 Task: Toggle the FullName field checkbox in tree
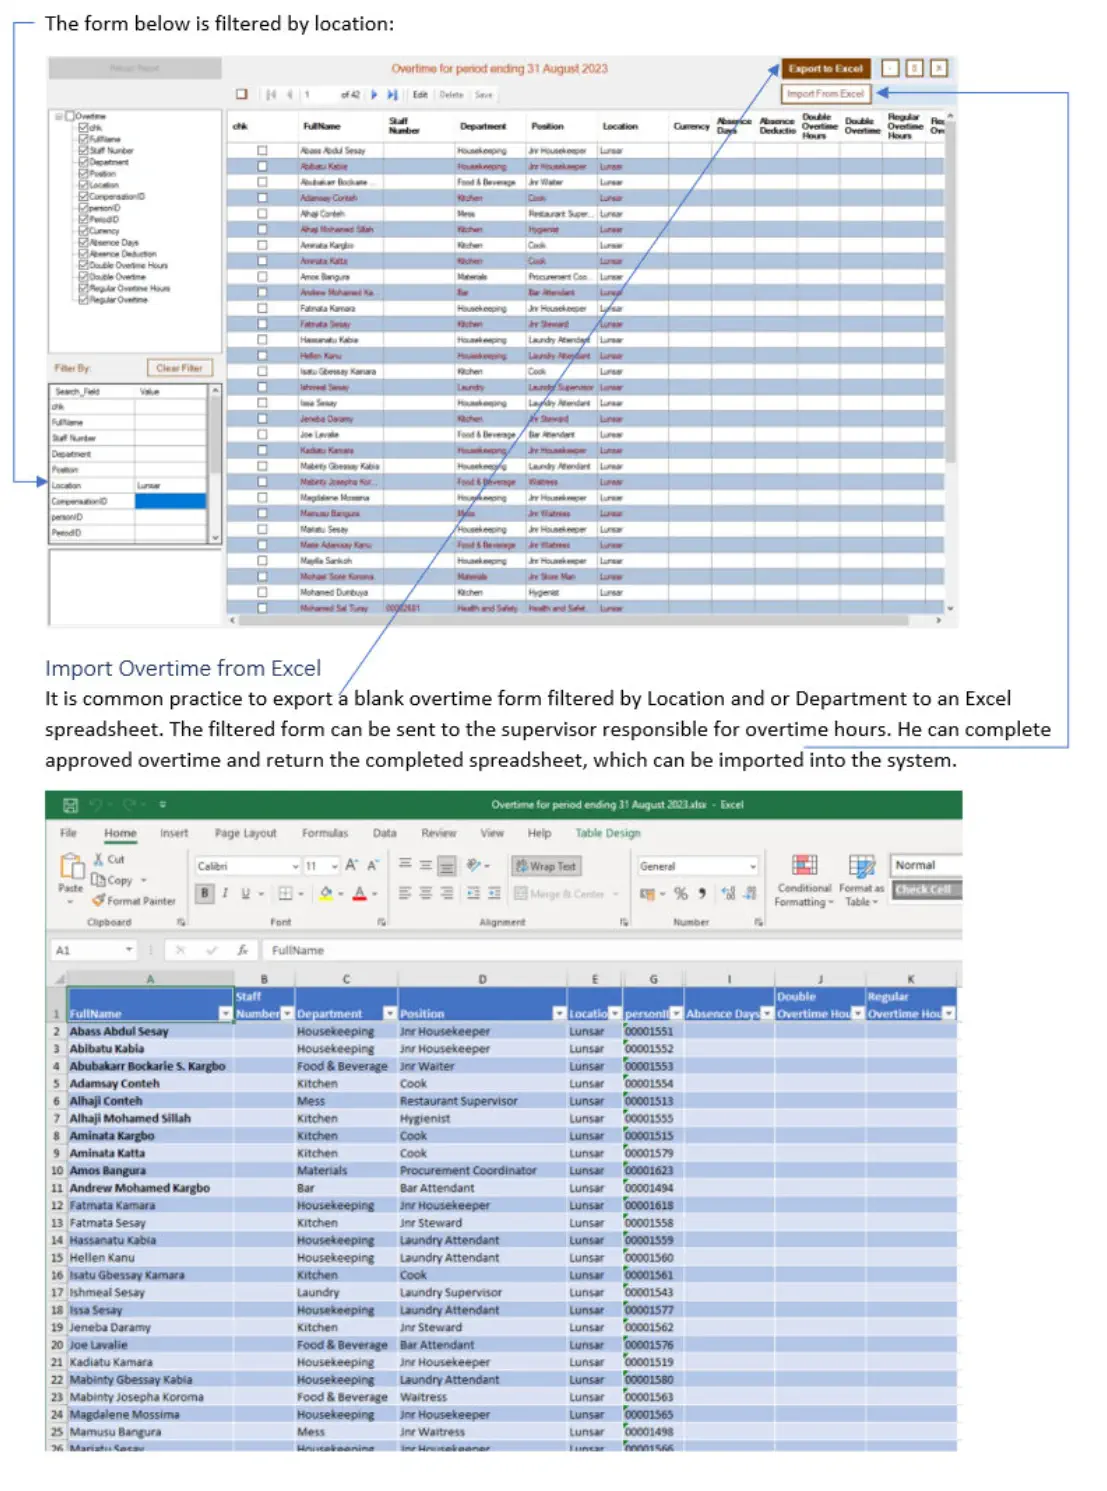click(x=83, y=139)
